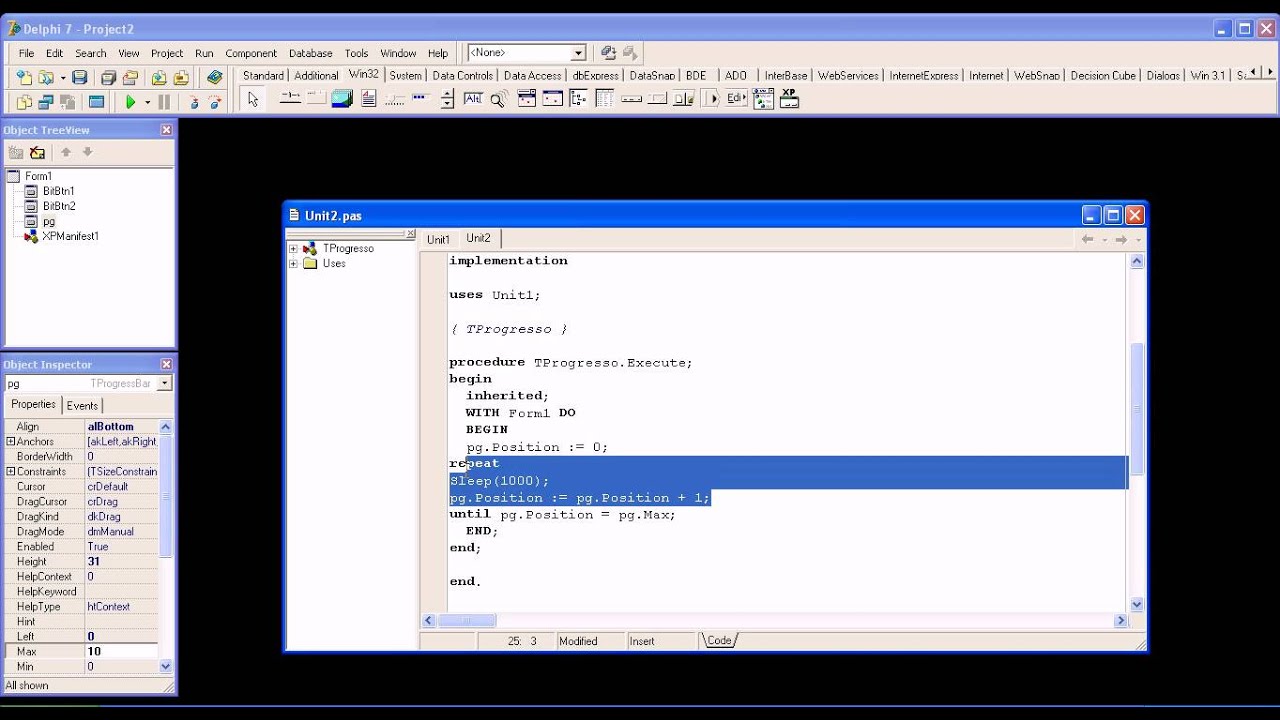Viewport: 1280px width, 720px height.
Task: Click the Code tab below editor
Action: [720, 641]
